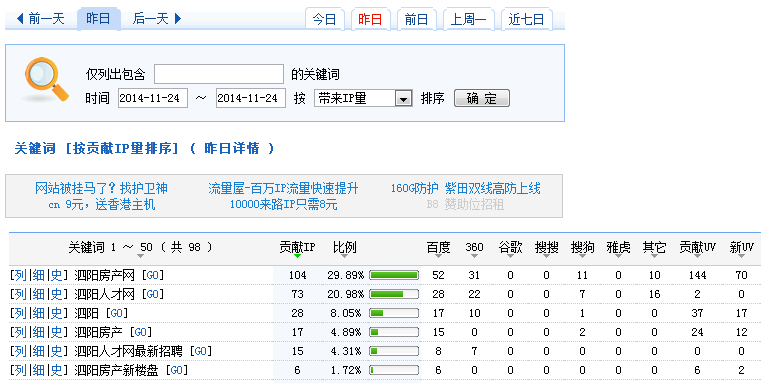Click GO link for 泗阳人才网最新招聘
765x383 pixels.
coord(201,351)
